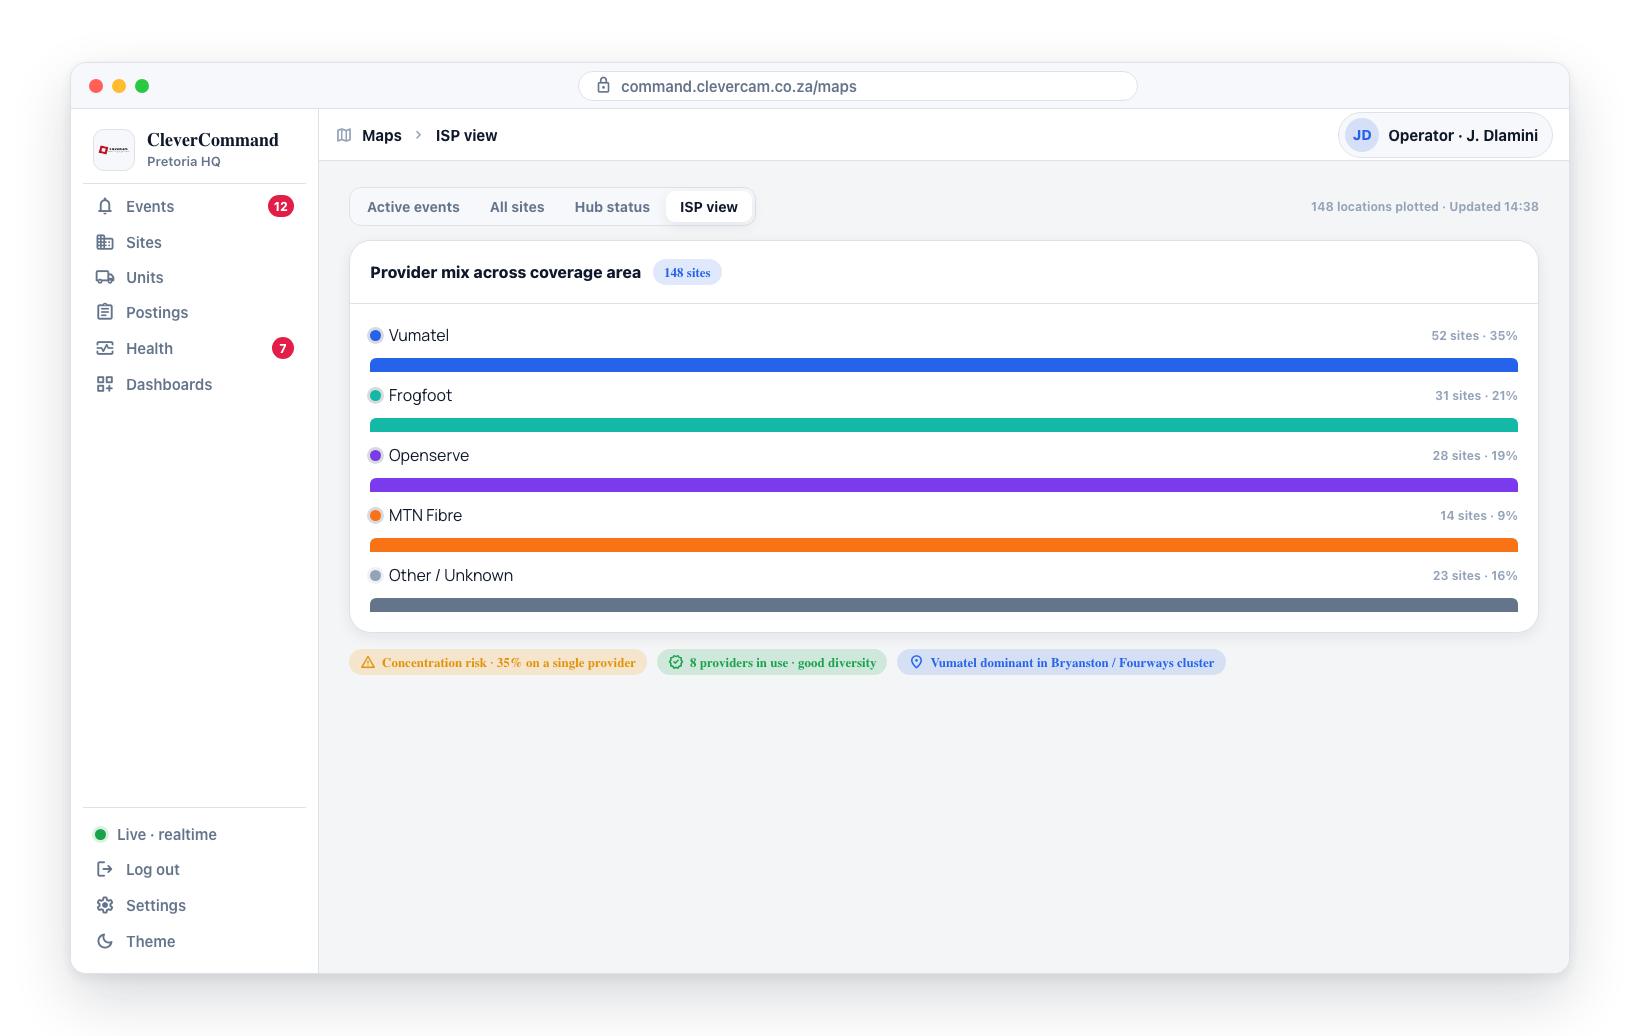Click the Theme moon icon
This screenshot has width=1640, height=1036.
click(105, 941)
